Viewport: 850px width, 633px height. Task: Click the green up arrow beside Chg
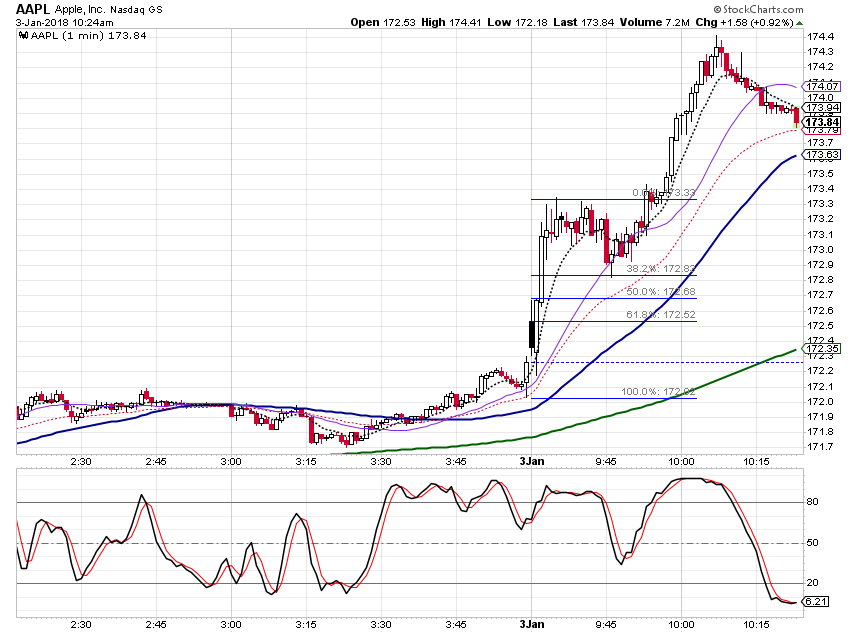(800, 23)
